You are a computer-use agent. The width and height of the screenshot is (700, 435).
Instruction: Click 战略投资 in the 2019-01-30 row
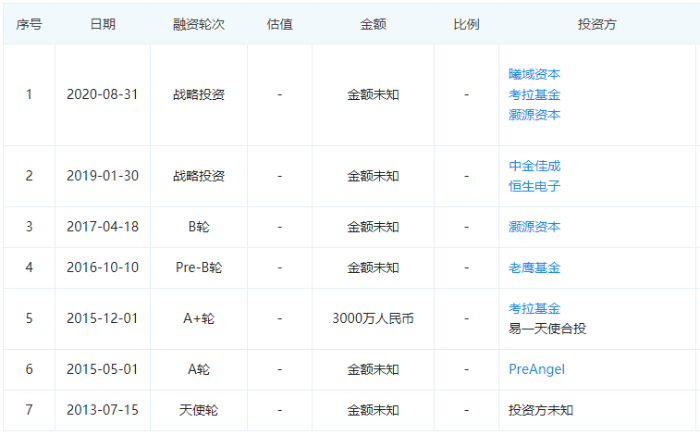tap(199, 176)
